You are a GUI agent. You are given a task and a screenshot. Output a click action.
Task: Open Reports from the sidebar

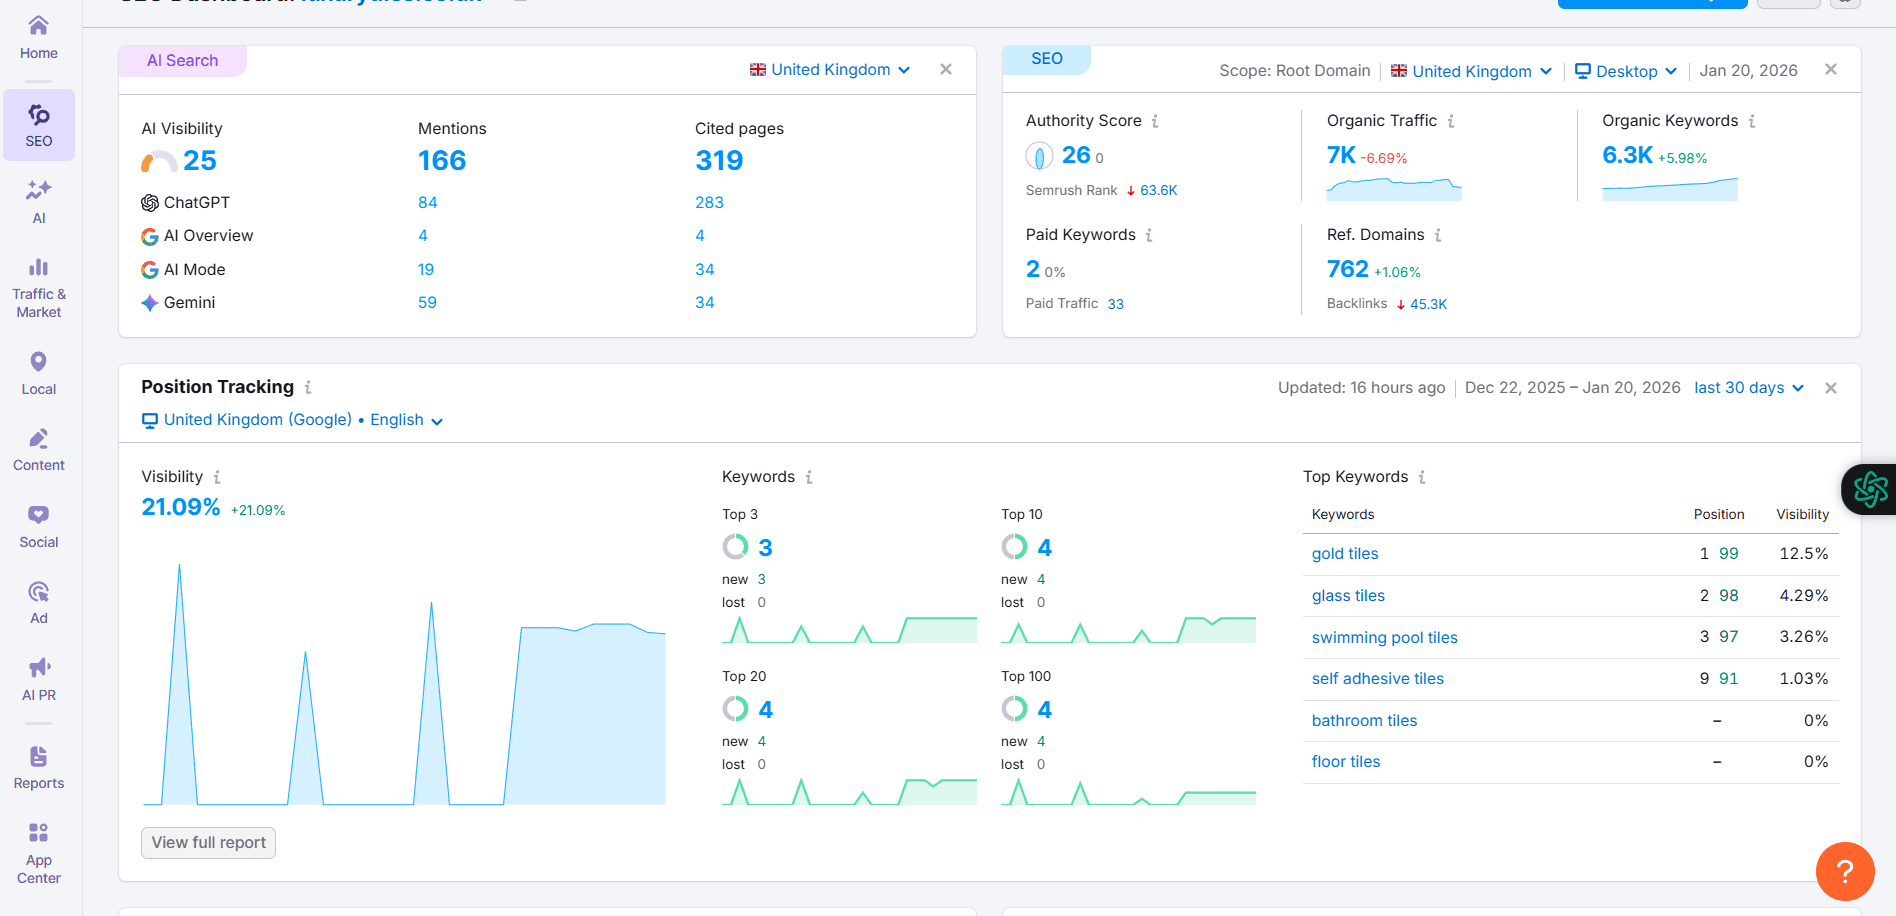(38, 766)
